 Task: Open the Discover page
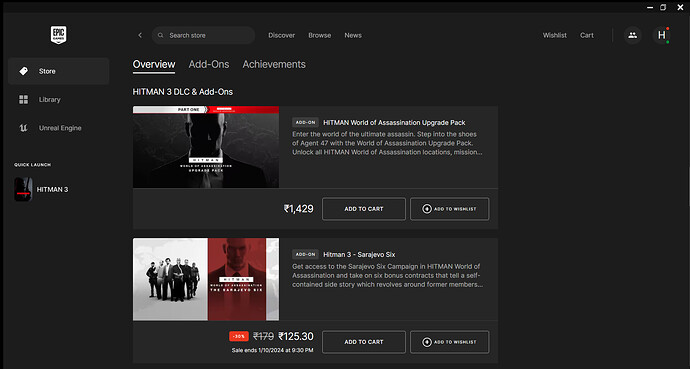[282, 35]
